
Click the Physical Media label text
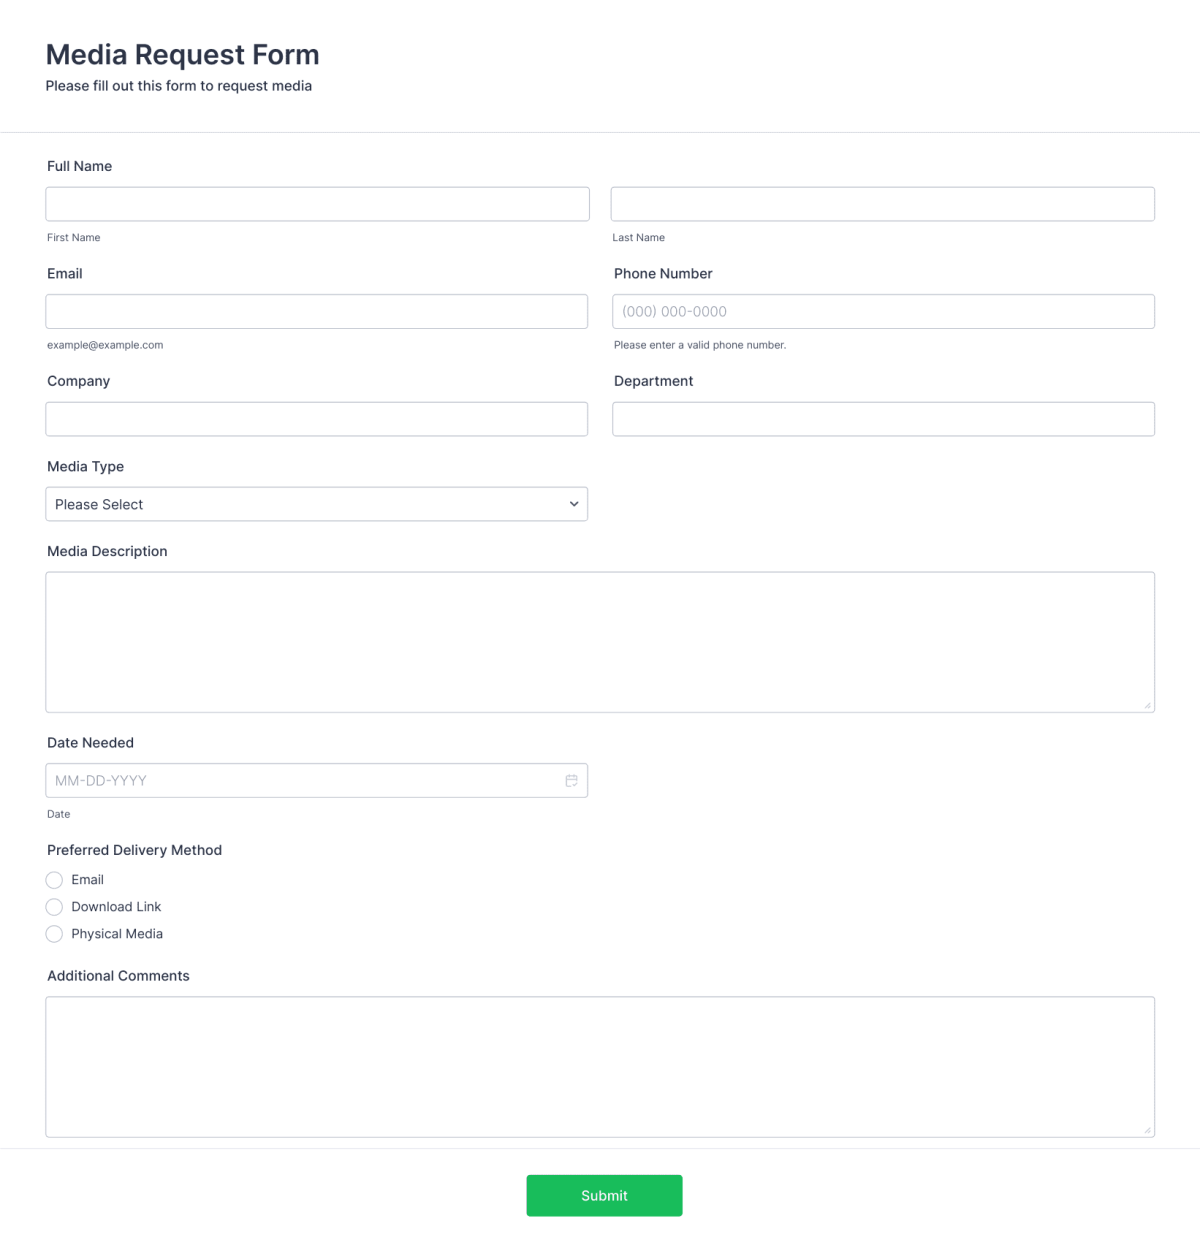[117, 934]
